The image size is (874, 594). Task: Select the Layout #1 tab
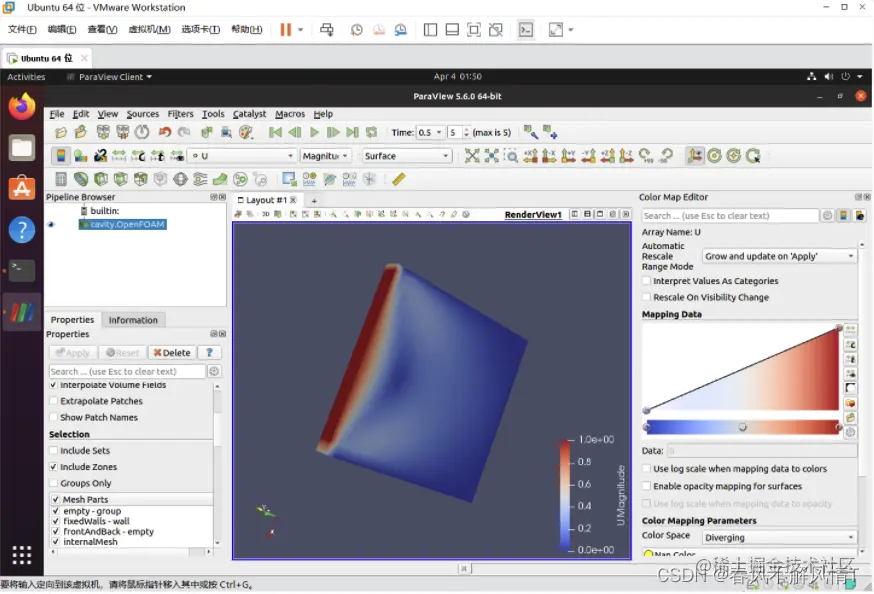coord(265,200)
